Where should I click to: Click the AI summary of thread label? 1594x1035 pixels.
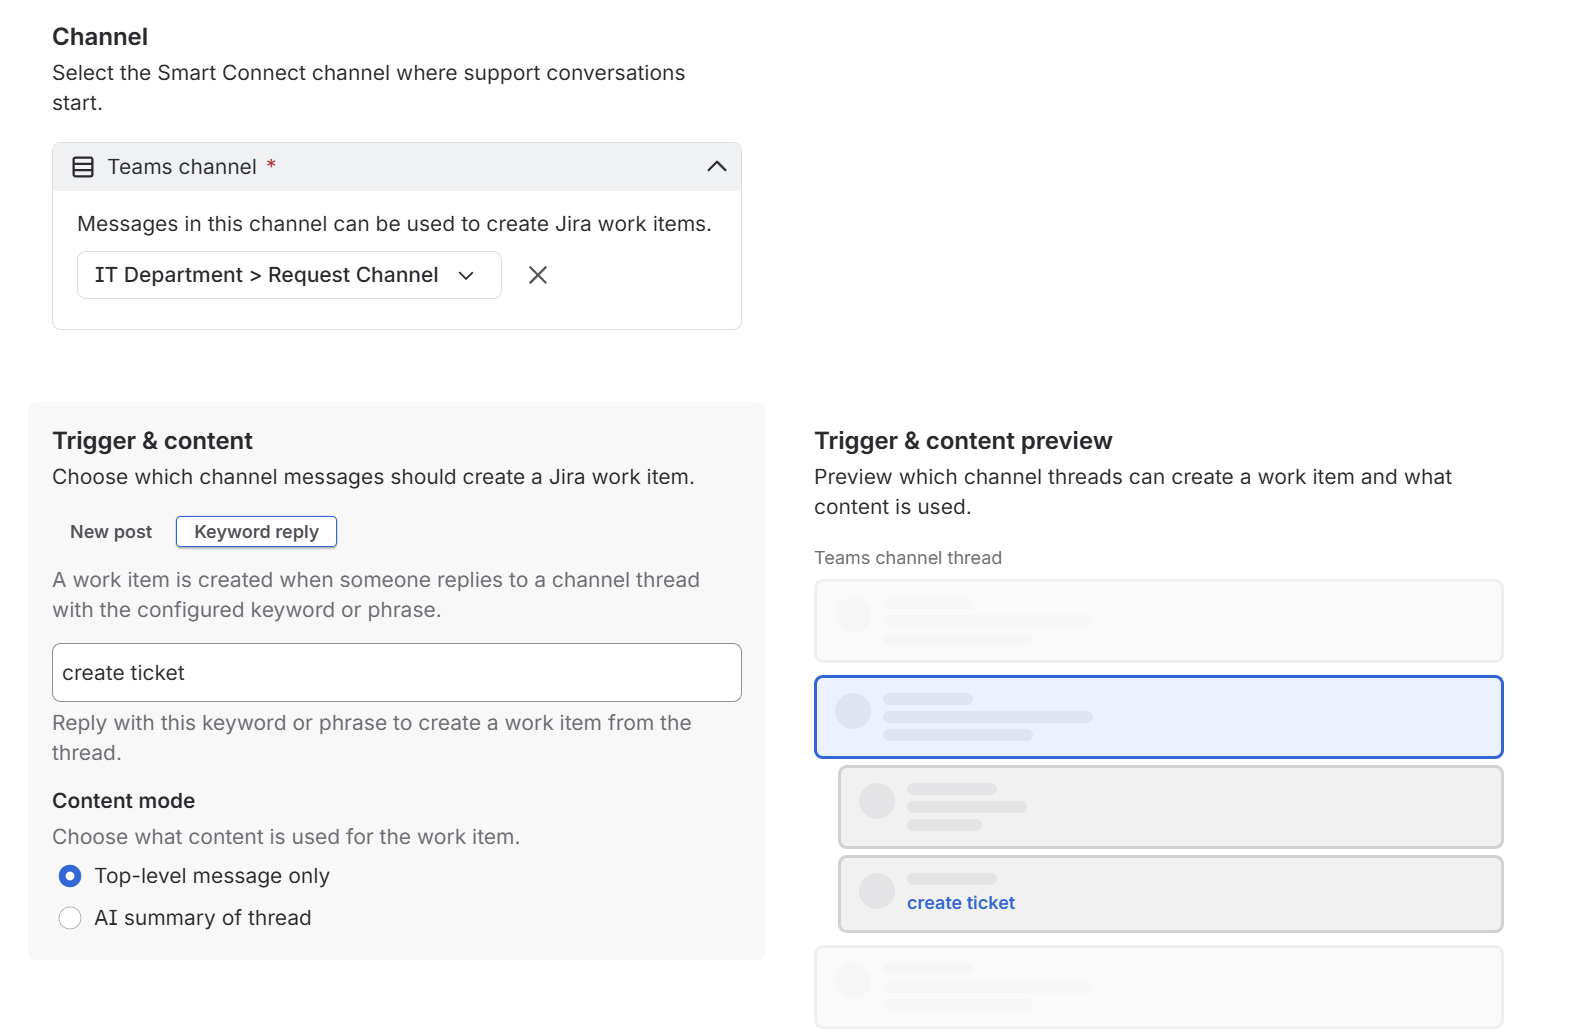click(203, 918)
